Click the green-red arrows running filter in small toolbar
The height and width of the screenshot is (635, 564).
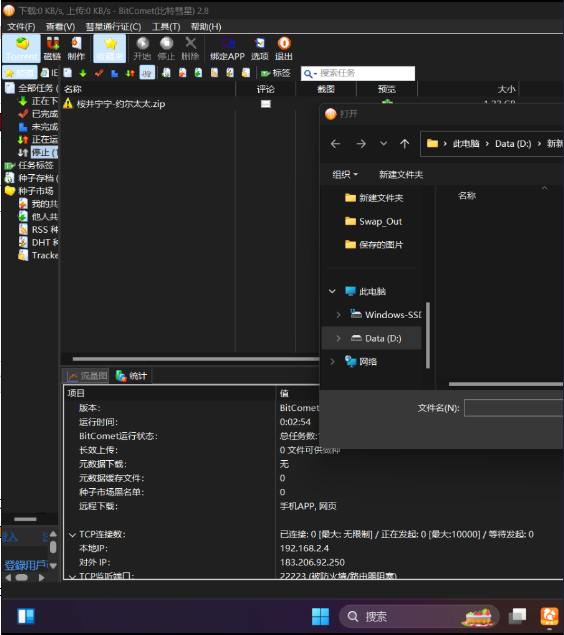pos(130,73)
